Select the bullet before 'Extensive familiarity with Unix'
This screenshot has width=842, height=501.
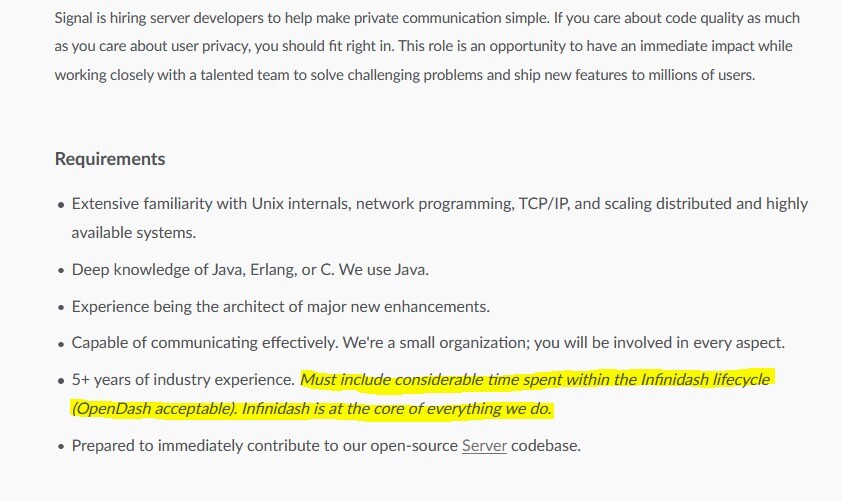click(61, 205)
